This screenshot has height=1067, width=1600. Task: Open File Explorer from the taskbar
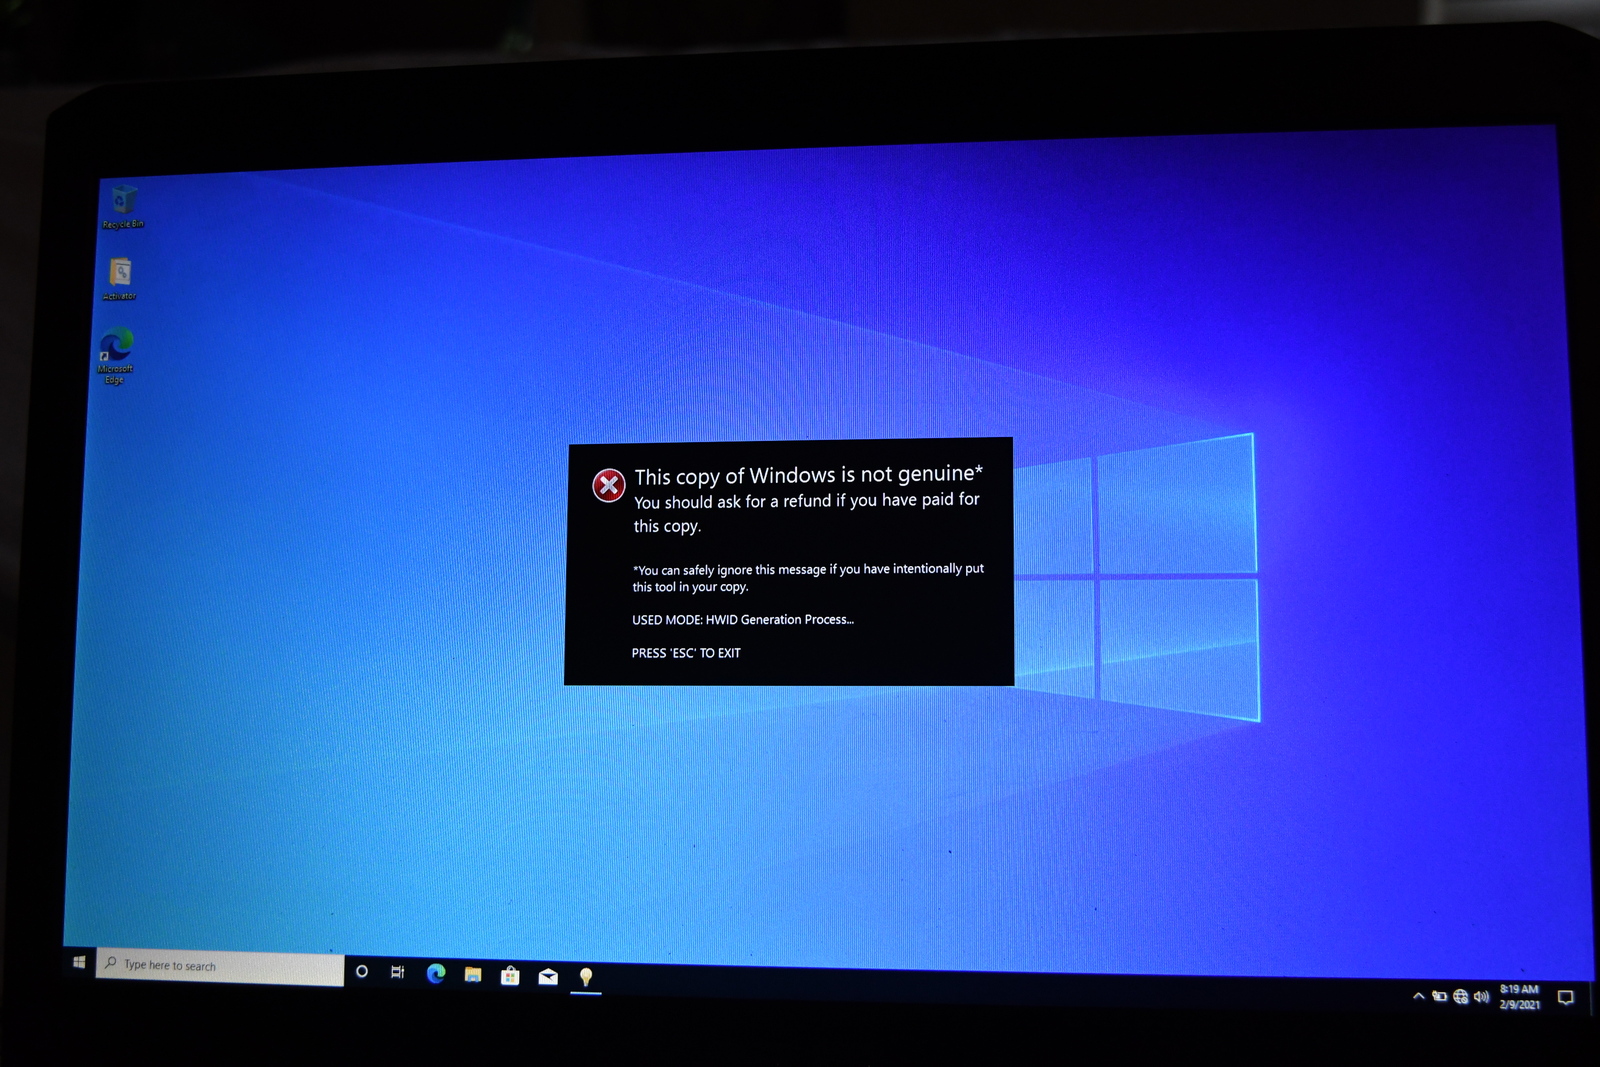click(473, 974)
